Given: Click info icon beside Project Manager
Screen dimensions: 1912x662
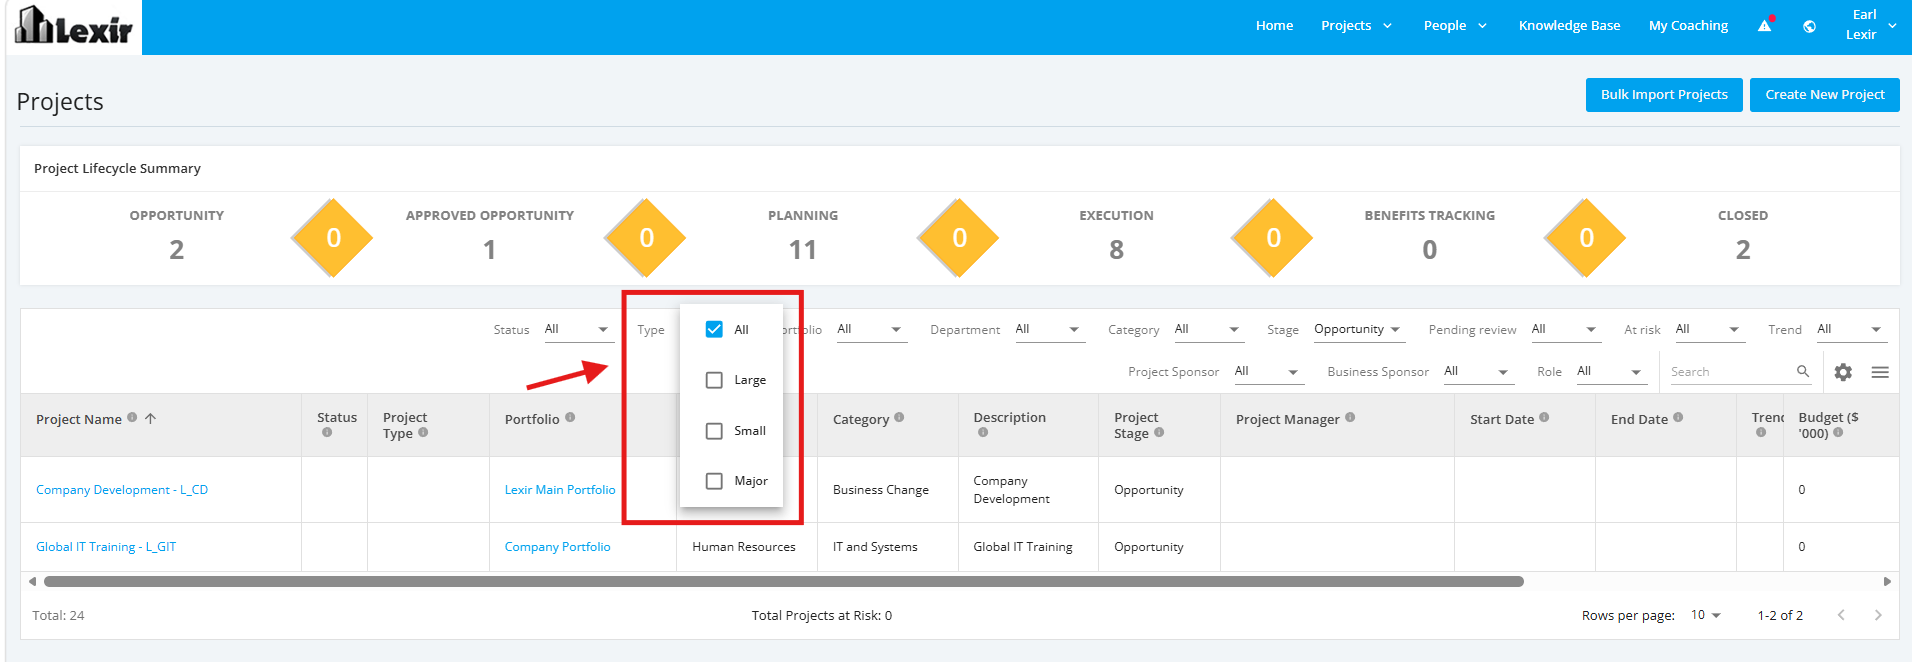Looking at the screenshot, I should [1350, 418].
